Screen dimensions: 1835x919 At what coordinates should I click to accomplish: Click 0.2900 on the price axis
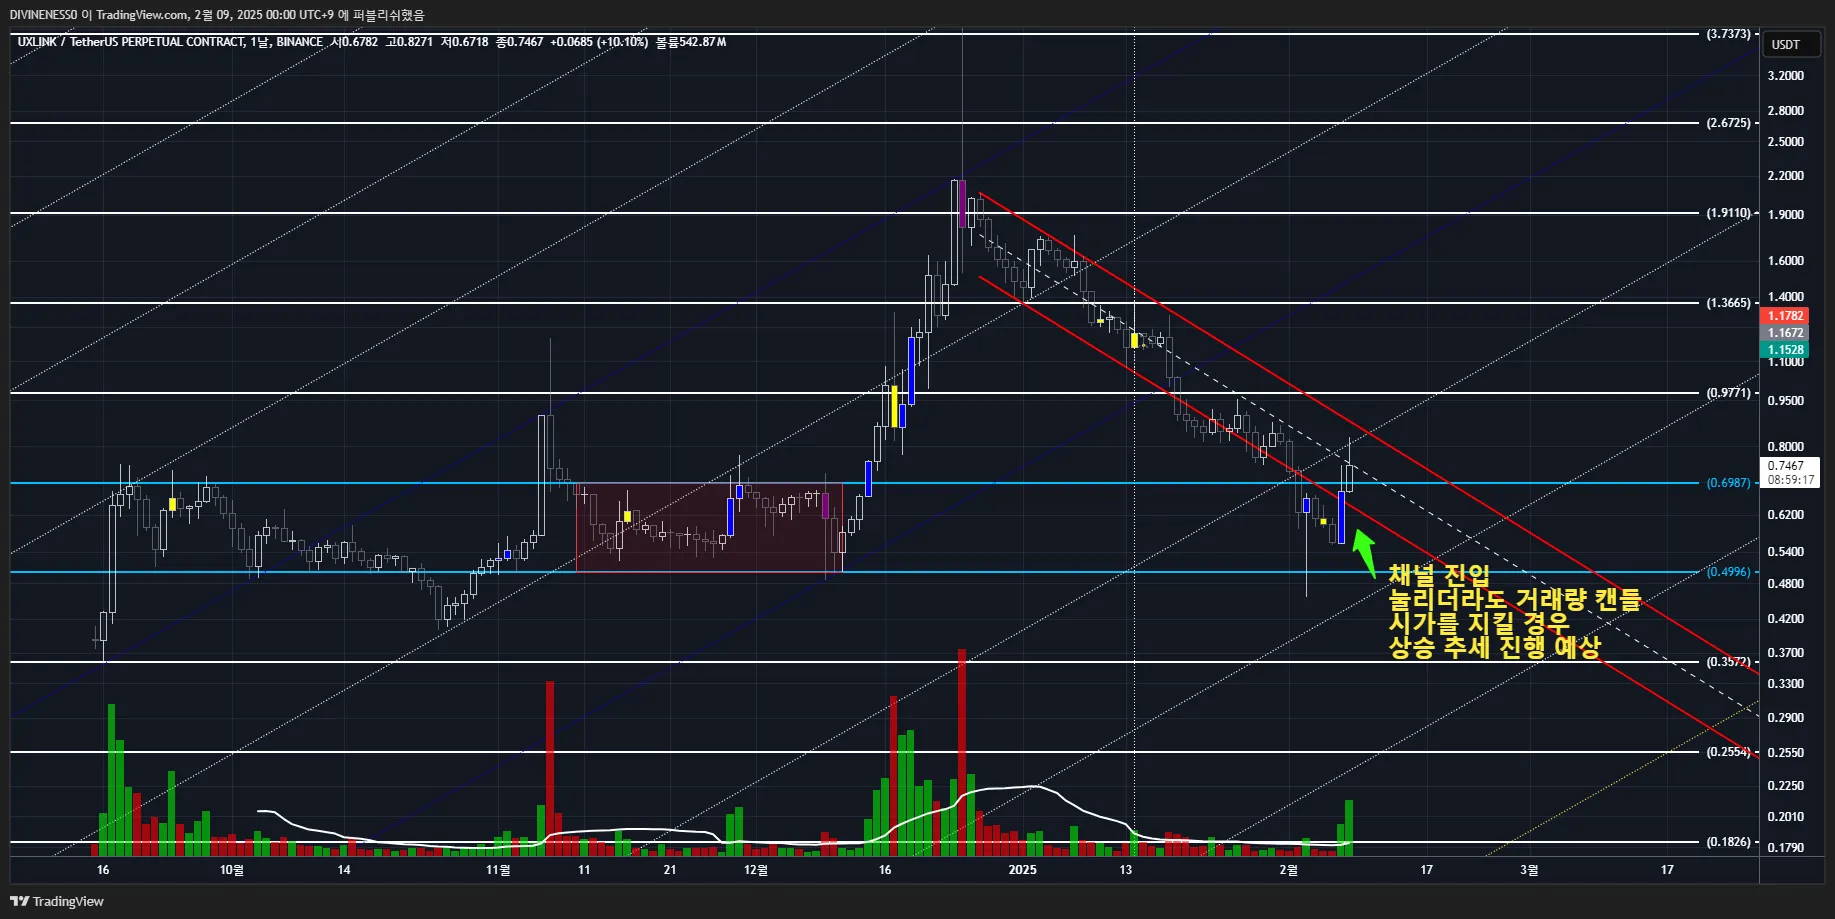(1785, 718)
